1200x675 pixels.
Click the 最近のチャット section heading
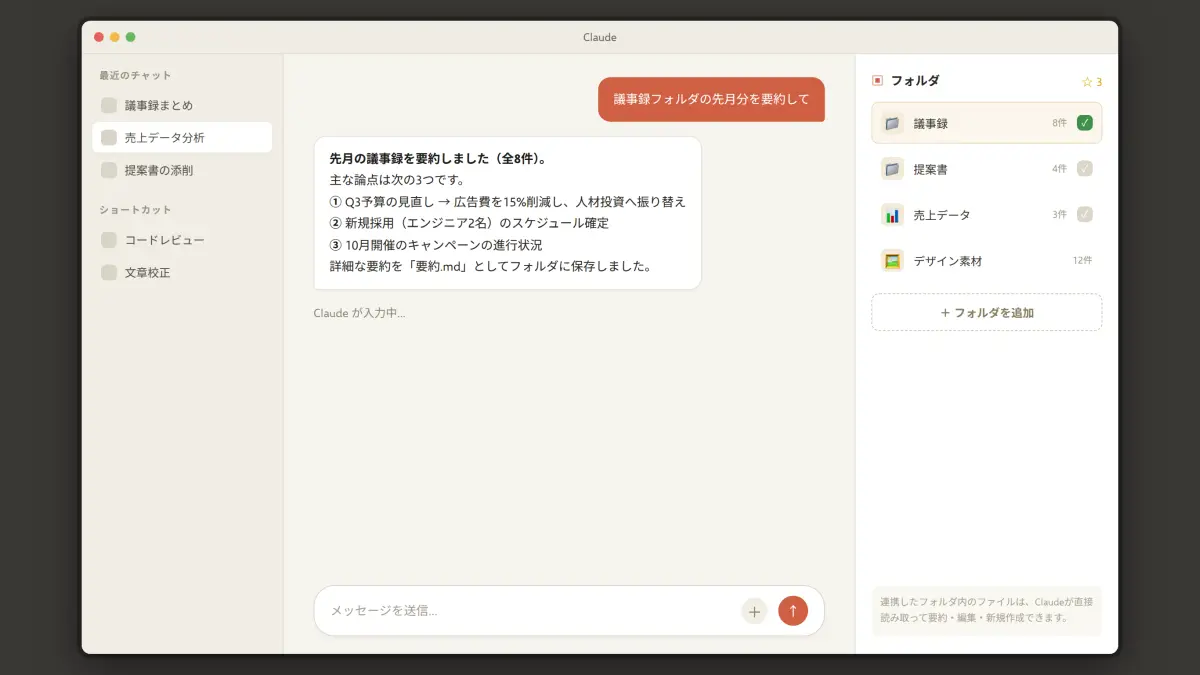pyautogui.click(x=135, y=75)
